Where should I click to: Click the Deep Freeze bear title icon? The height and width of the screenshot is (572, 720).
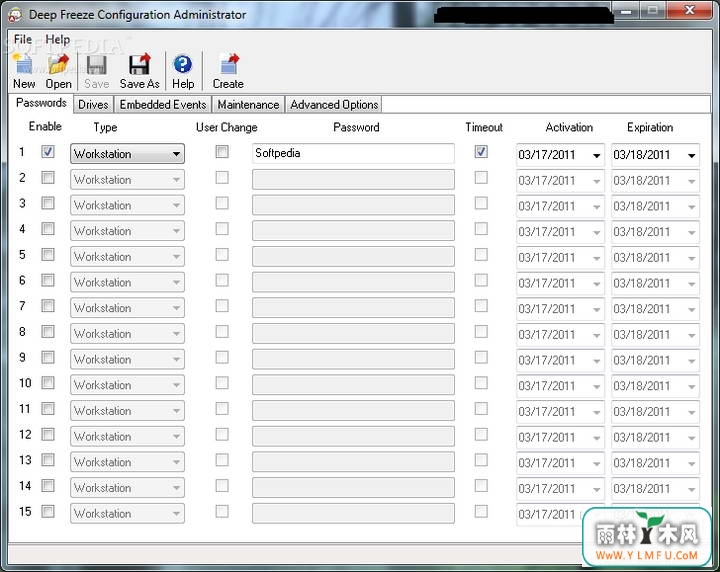coord(15,15)
